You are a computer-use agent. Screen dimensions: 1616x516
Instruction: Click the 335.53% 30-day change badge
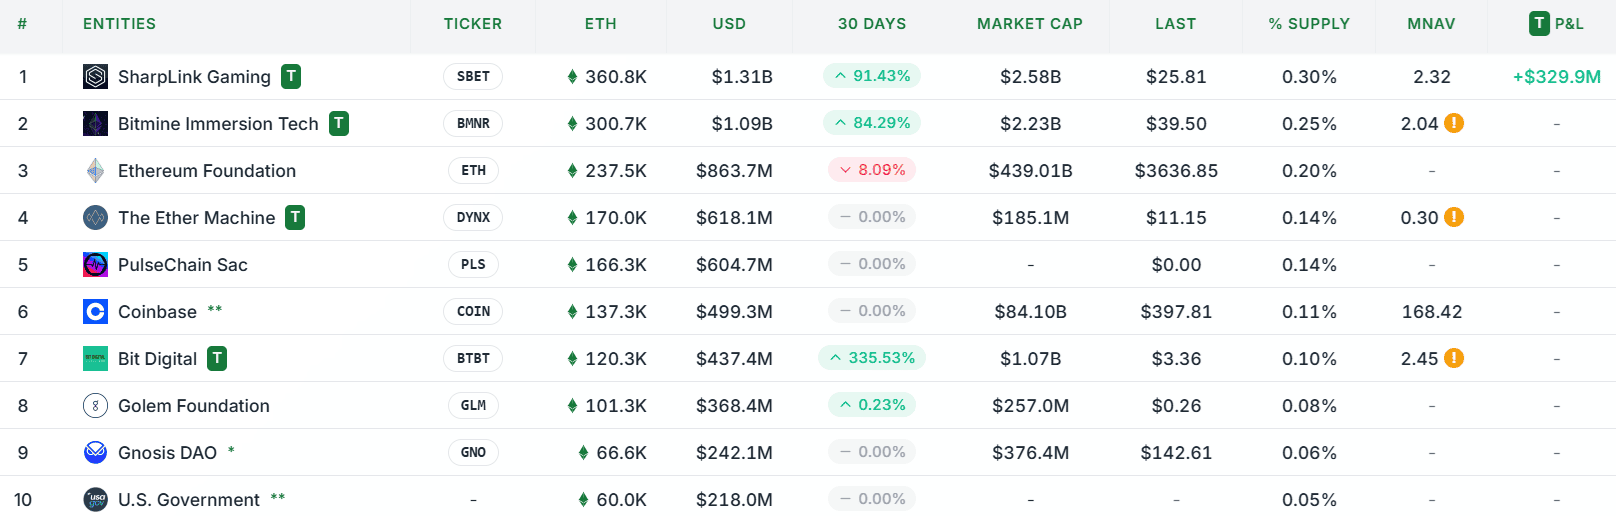pyautogui.click(x=872, y=358)
